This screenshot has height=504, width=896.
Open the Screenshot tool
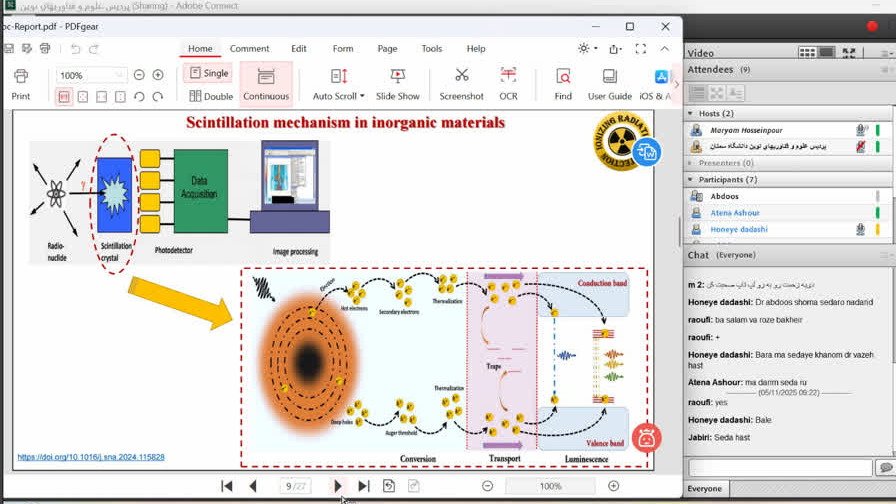tap(461, 84)
